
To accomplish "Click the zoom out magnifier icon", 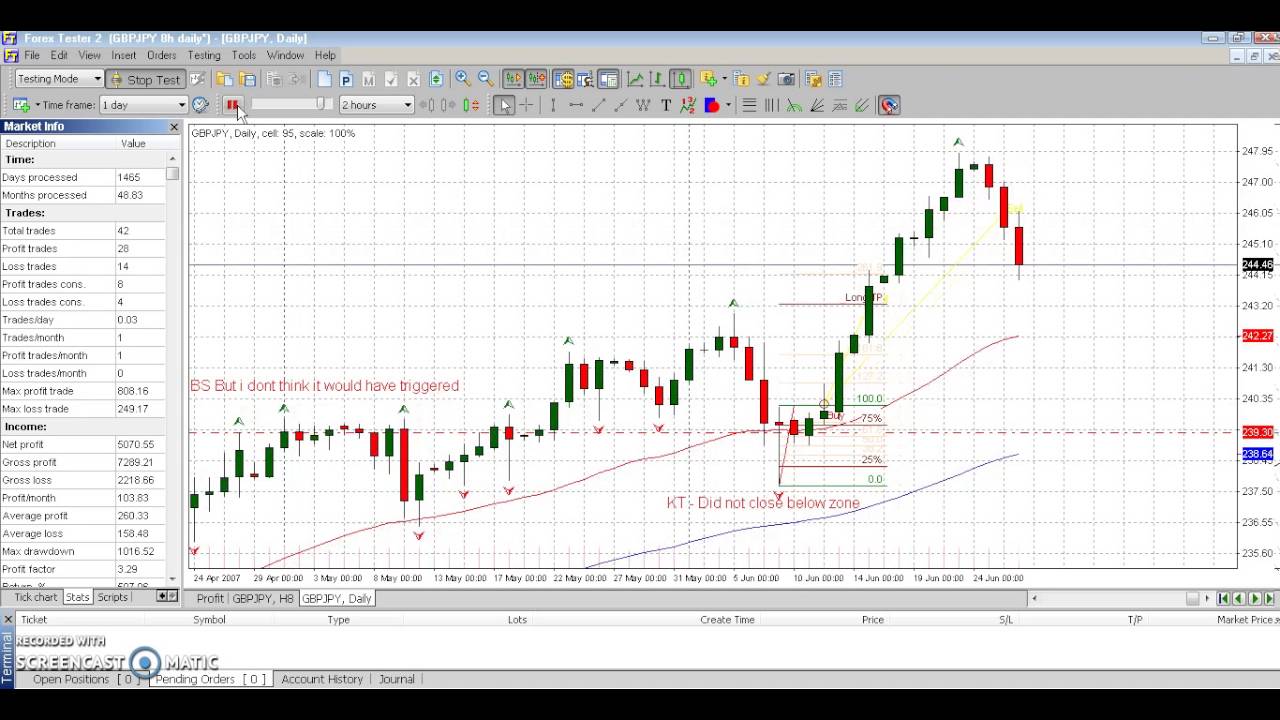I will coord(485,79).
